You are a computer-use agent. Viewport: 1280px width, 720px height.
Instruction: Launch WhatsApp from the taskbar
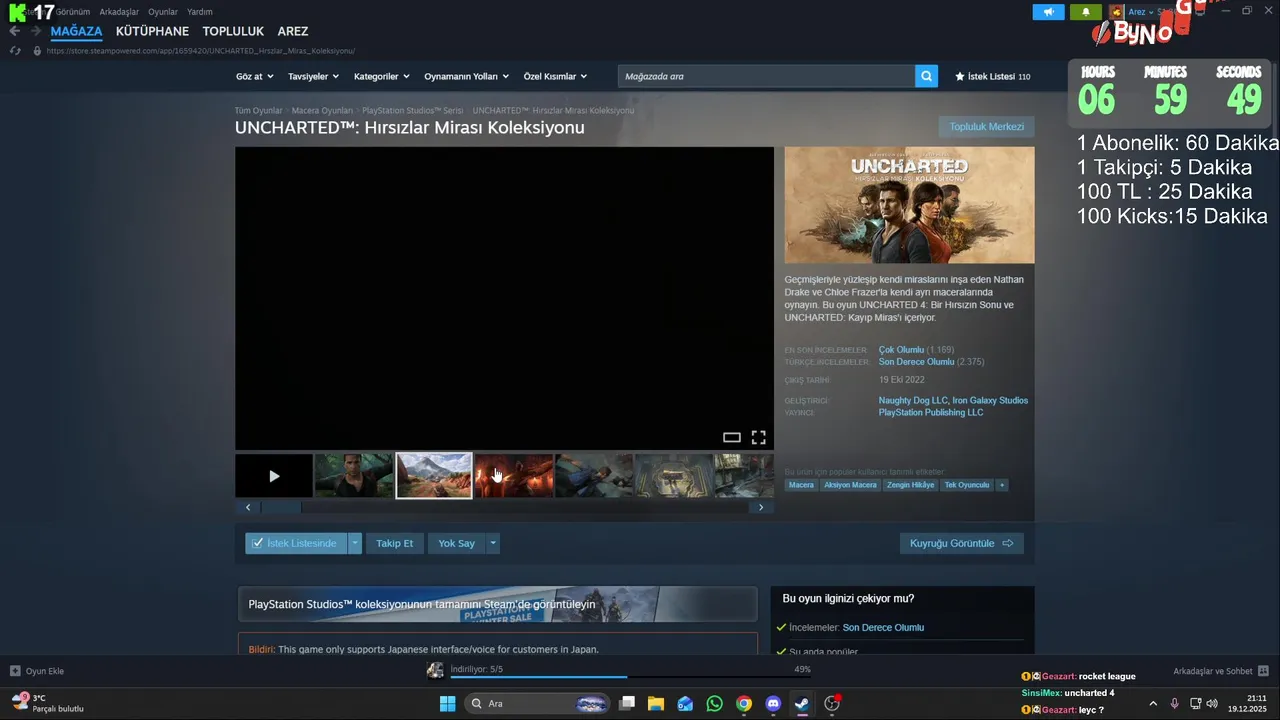[714, 704]
